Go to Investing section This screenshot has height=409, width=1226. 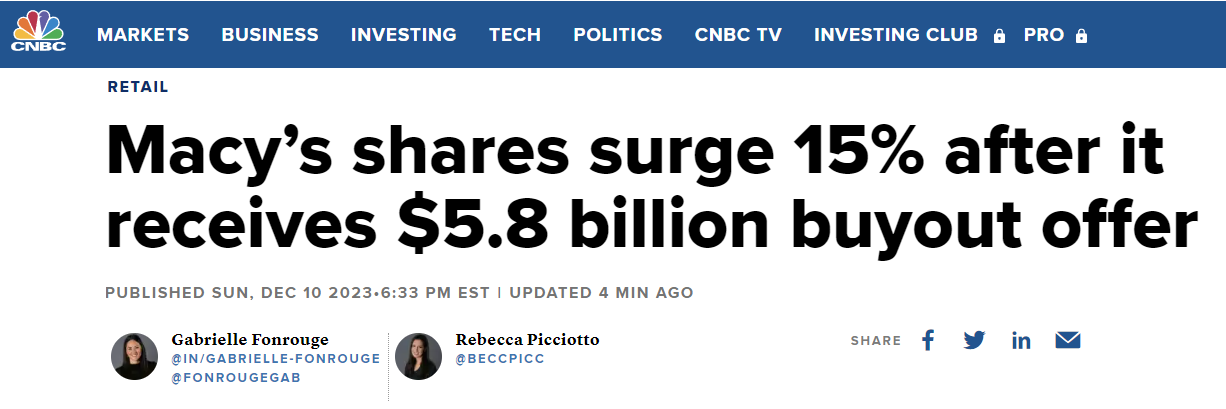pos(403,34)
